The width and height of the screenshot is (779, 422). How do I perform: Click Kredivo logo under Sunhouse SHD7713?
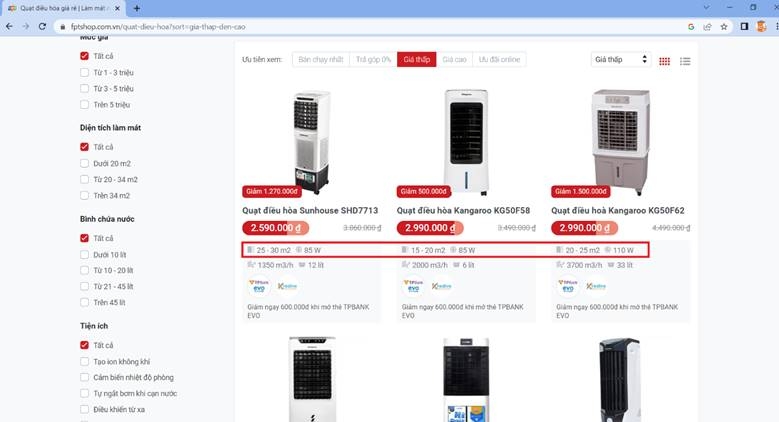point(287,286)
